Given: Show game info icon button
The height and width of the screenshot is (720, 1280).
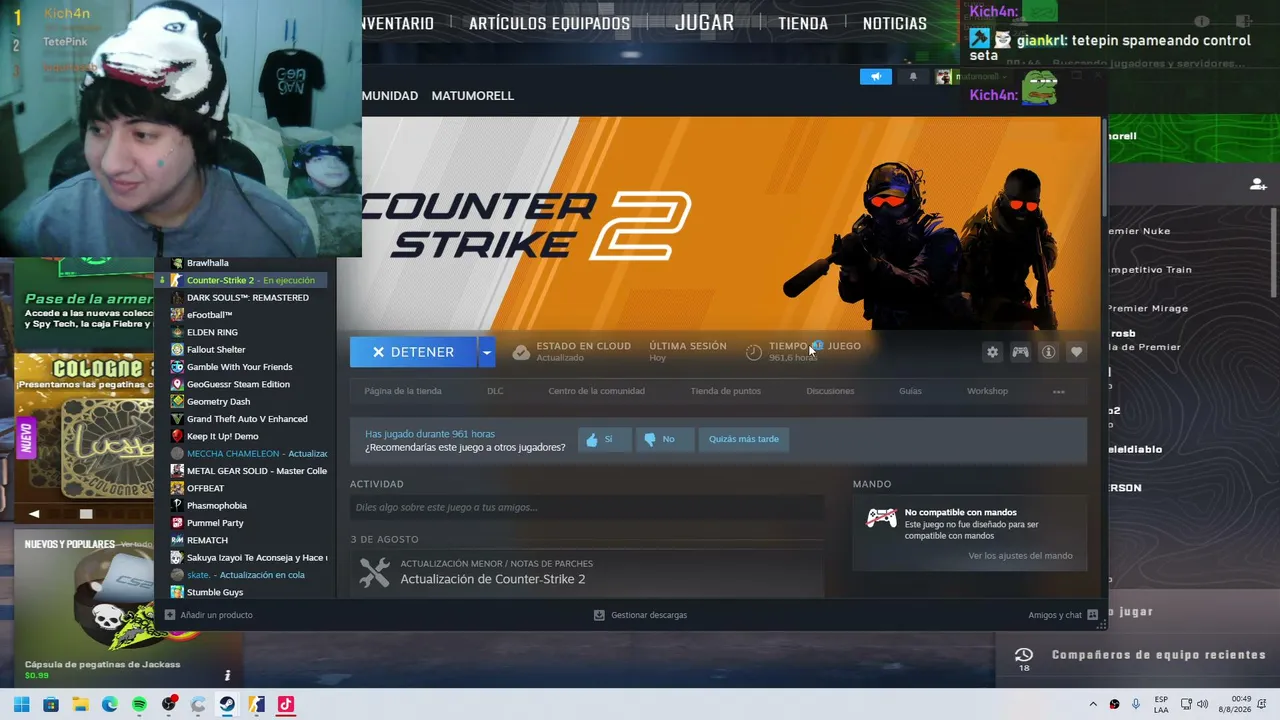Looking at the screenshot, I should tap(1048, 352).
